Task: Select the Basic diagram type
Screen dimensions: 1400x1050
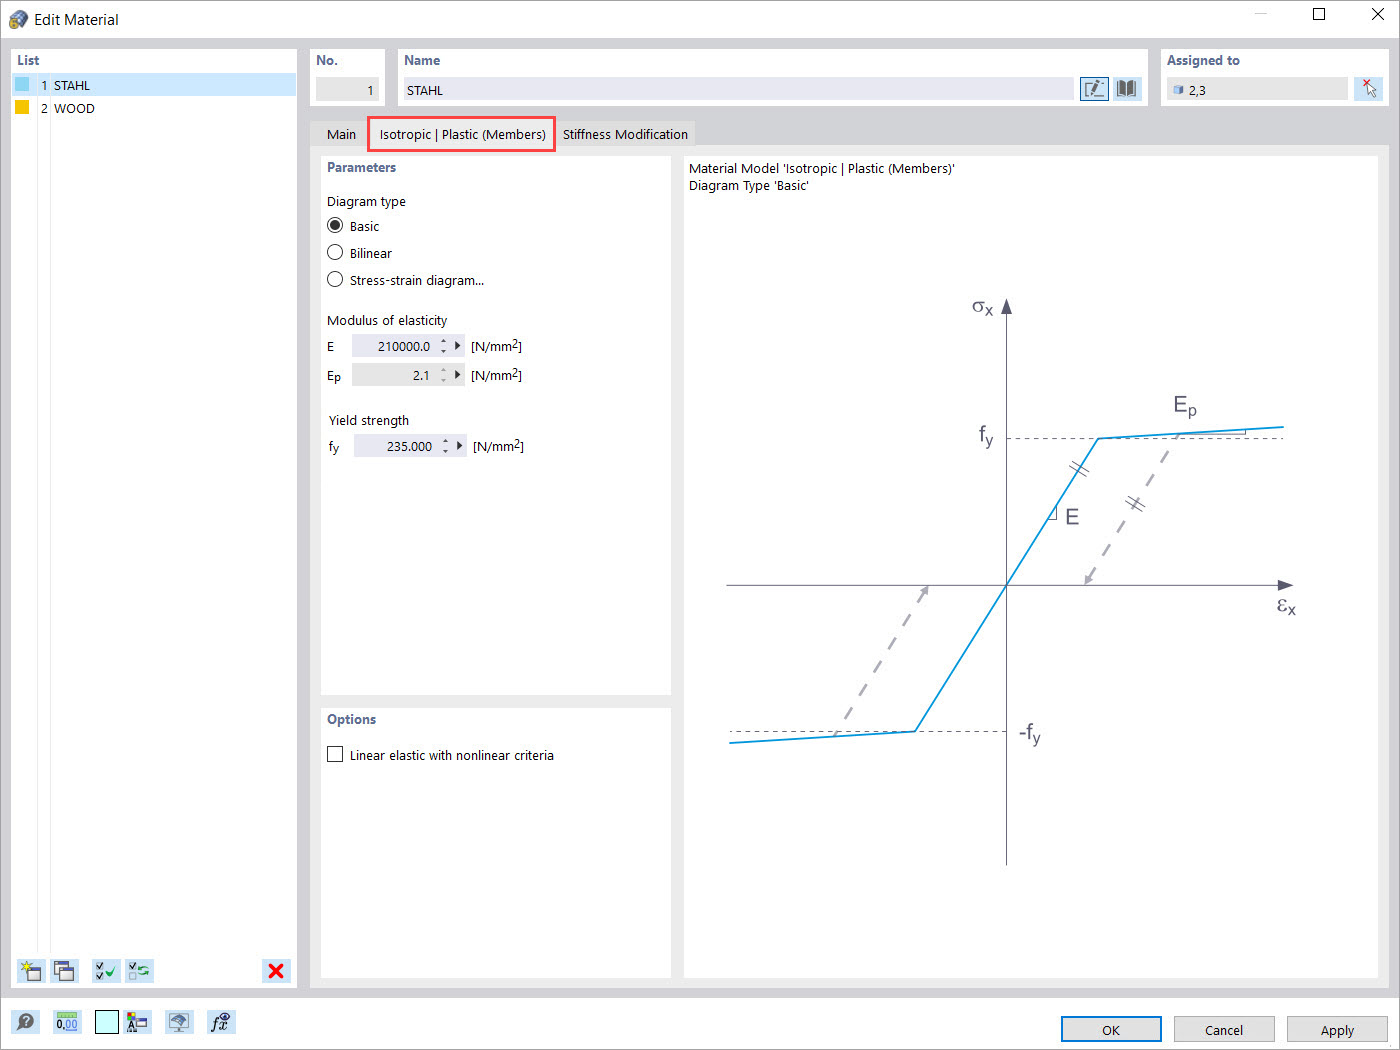Action: click(335, 226)
